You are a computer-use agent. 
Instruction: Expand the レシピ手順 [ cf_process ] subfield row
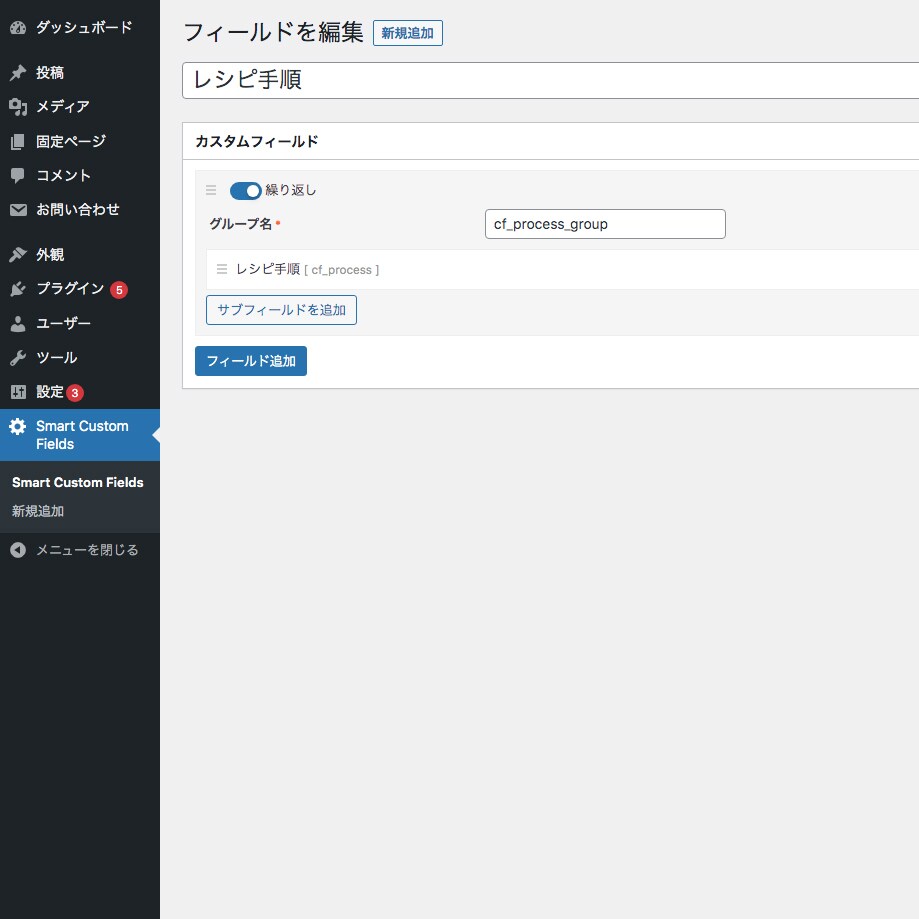point(563,270)
